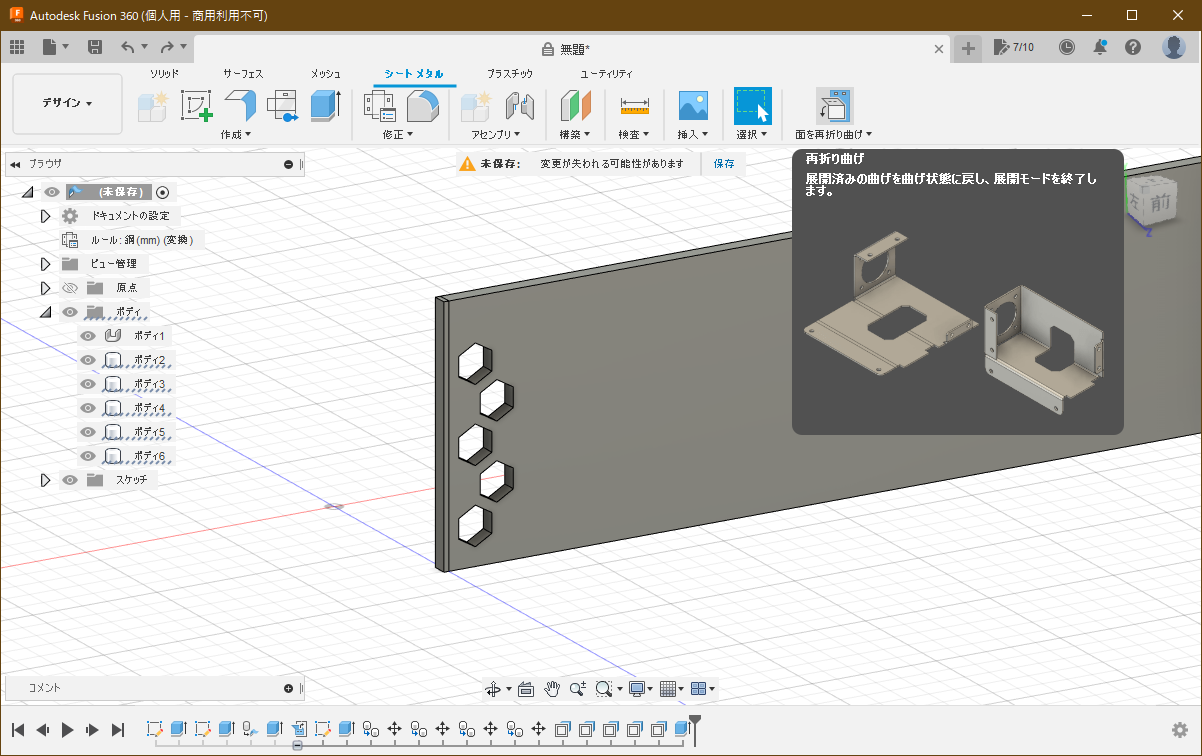
Task: Open the 構築 dropdown menu
Action: pyautogui.click(x=575, y=134)
